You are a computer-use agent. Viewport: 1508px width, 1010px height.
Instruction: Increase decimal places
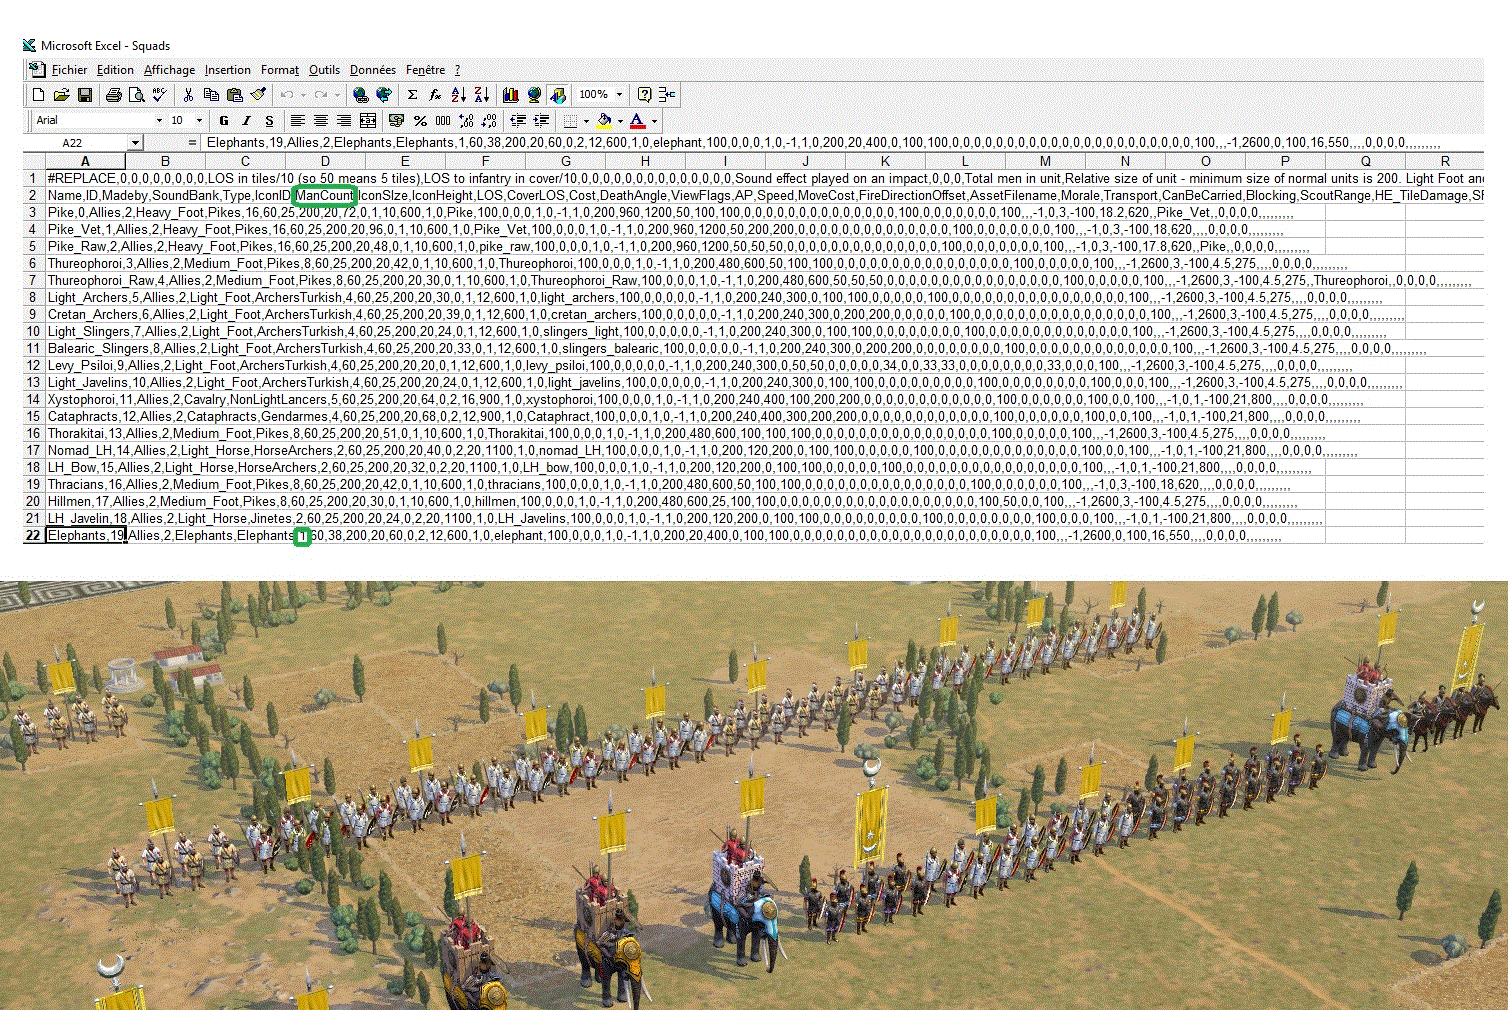466,121
